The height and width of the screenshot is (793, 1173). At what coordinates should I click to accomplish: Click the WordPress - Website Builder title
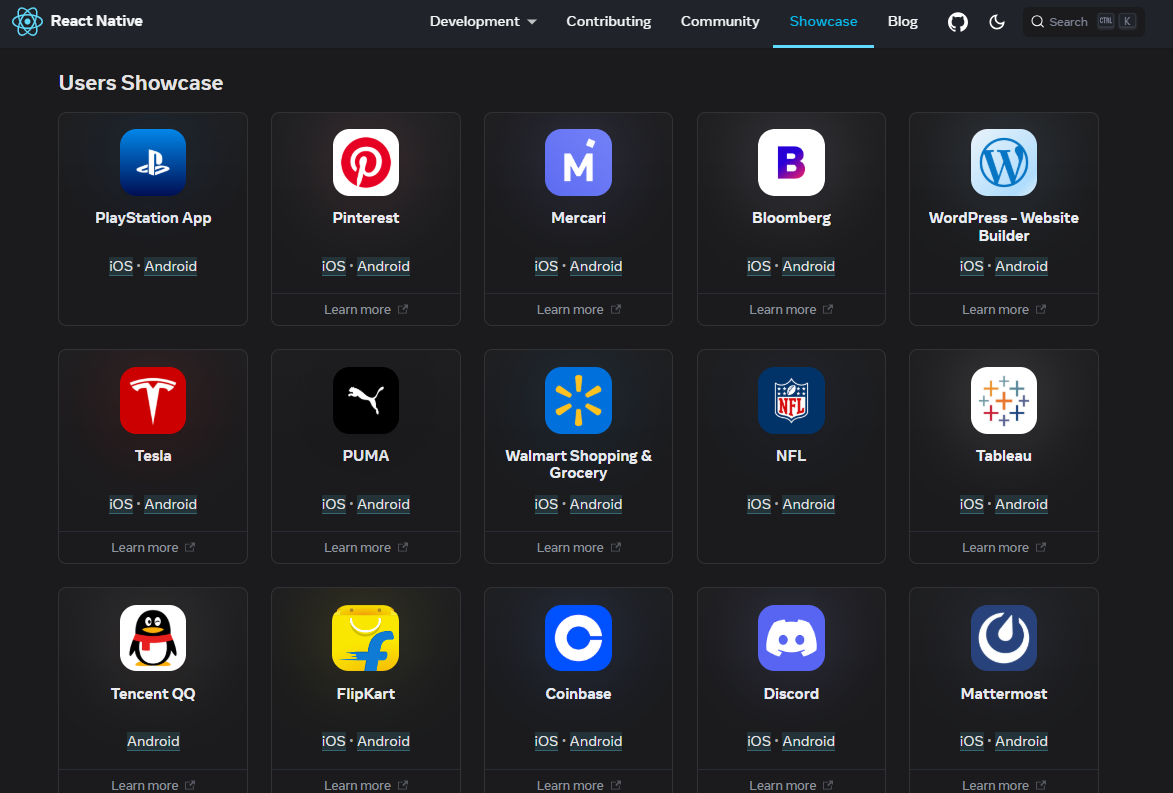click(1004, 227)
